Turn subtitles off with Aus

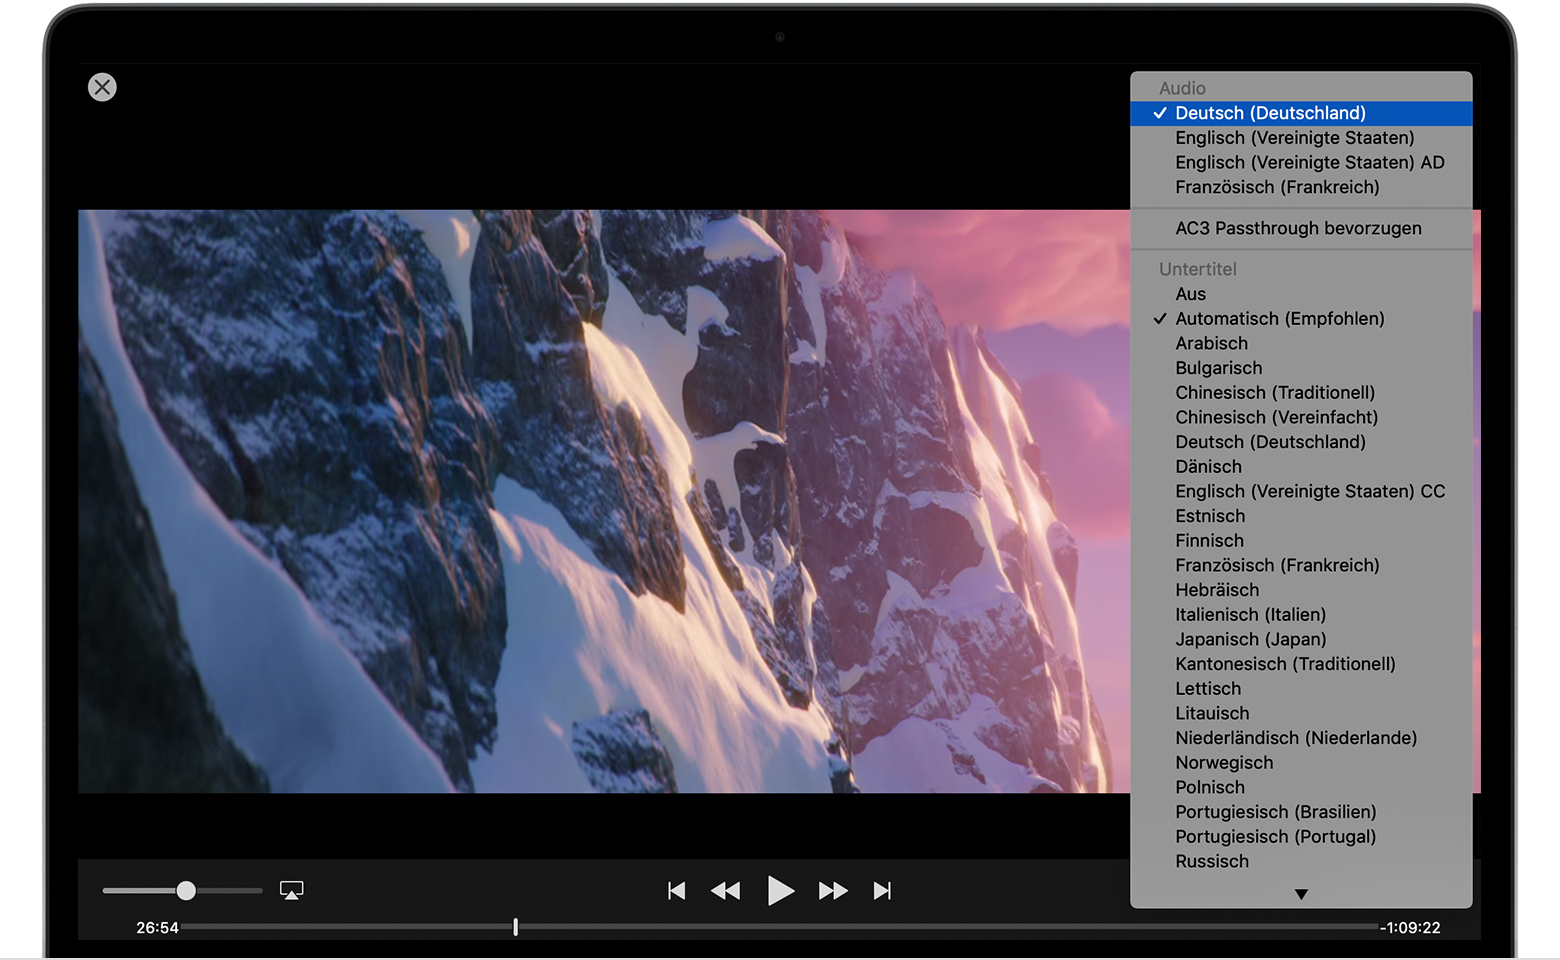click(1190, 294)
